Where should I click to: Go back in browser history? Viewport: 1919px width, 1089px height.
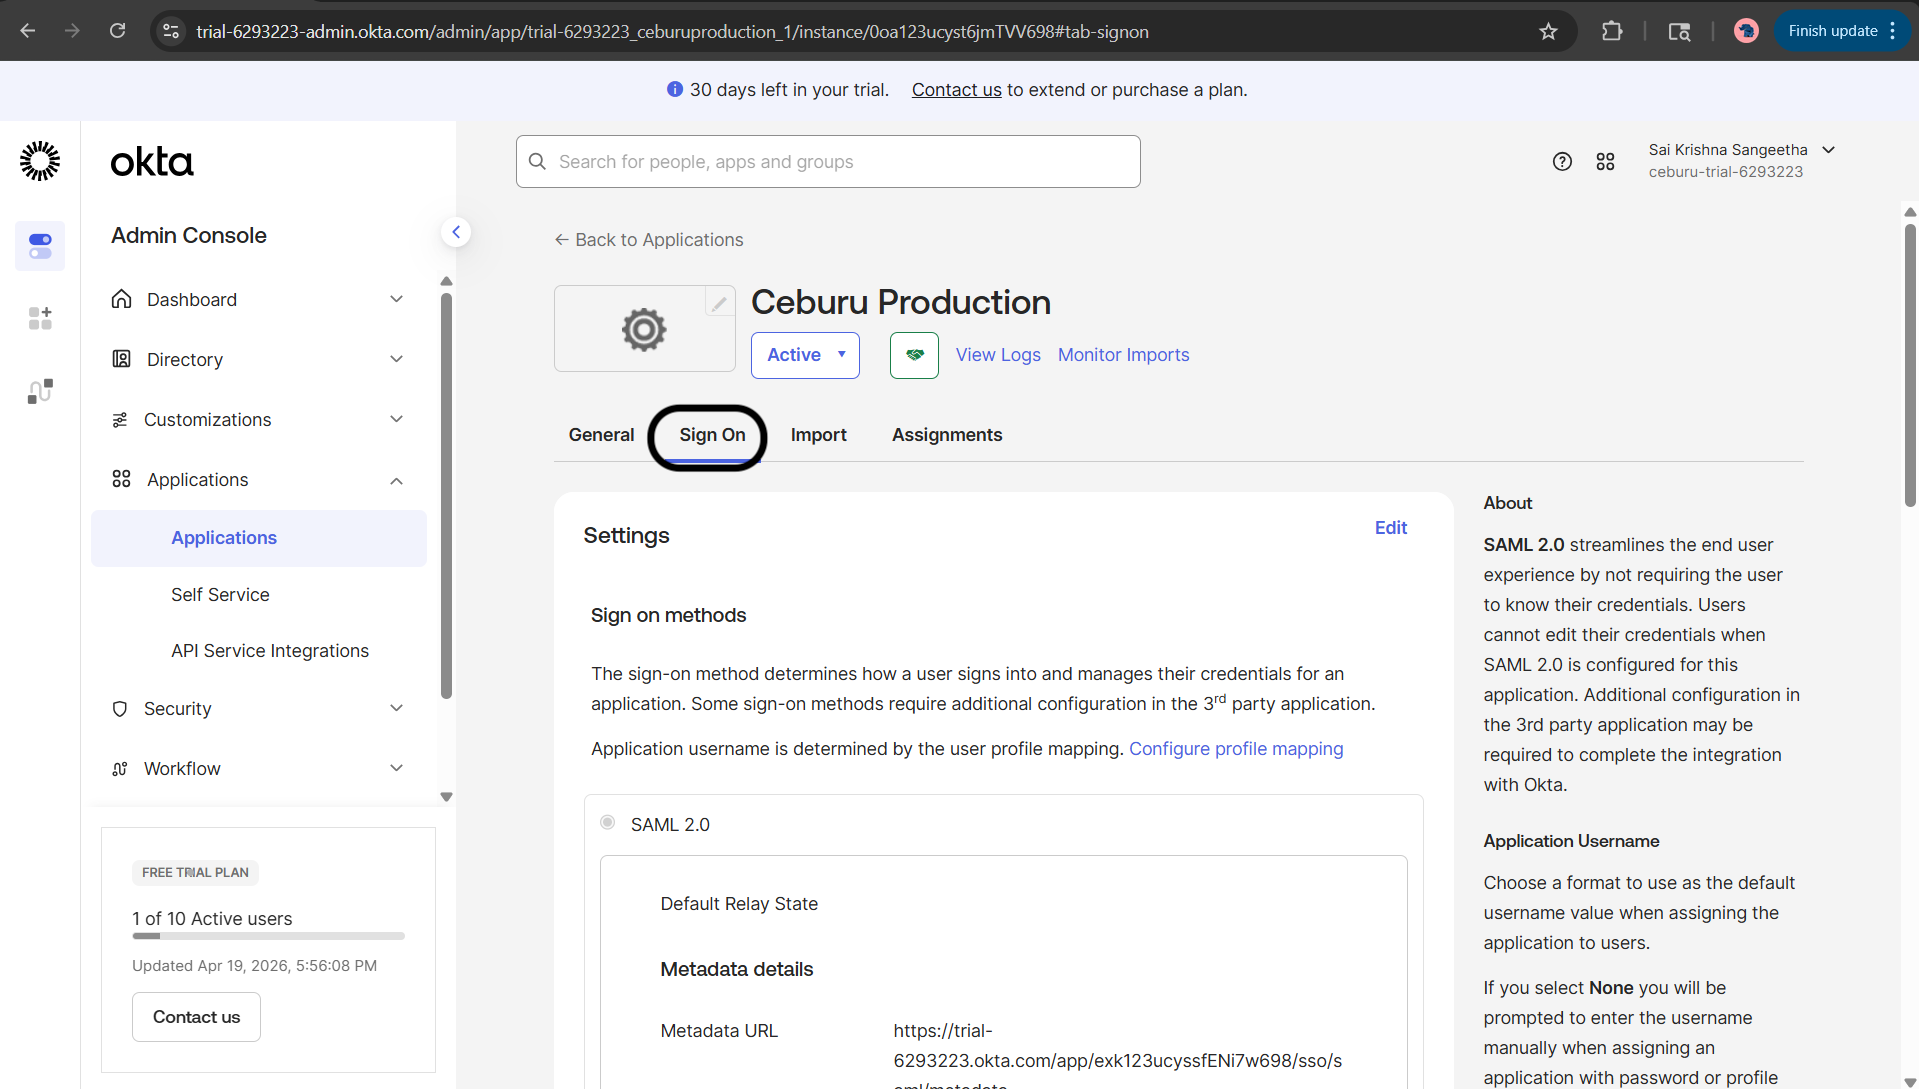[28, 31]
